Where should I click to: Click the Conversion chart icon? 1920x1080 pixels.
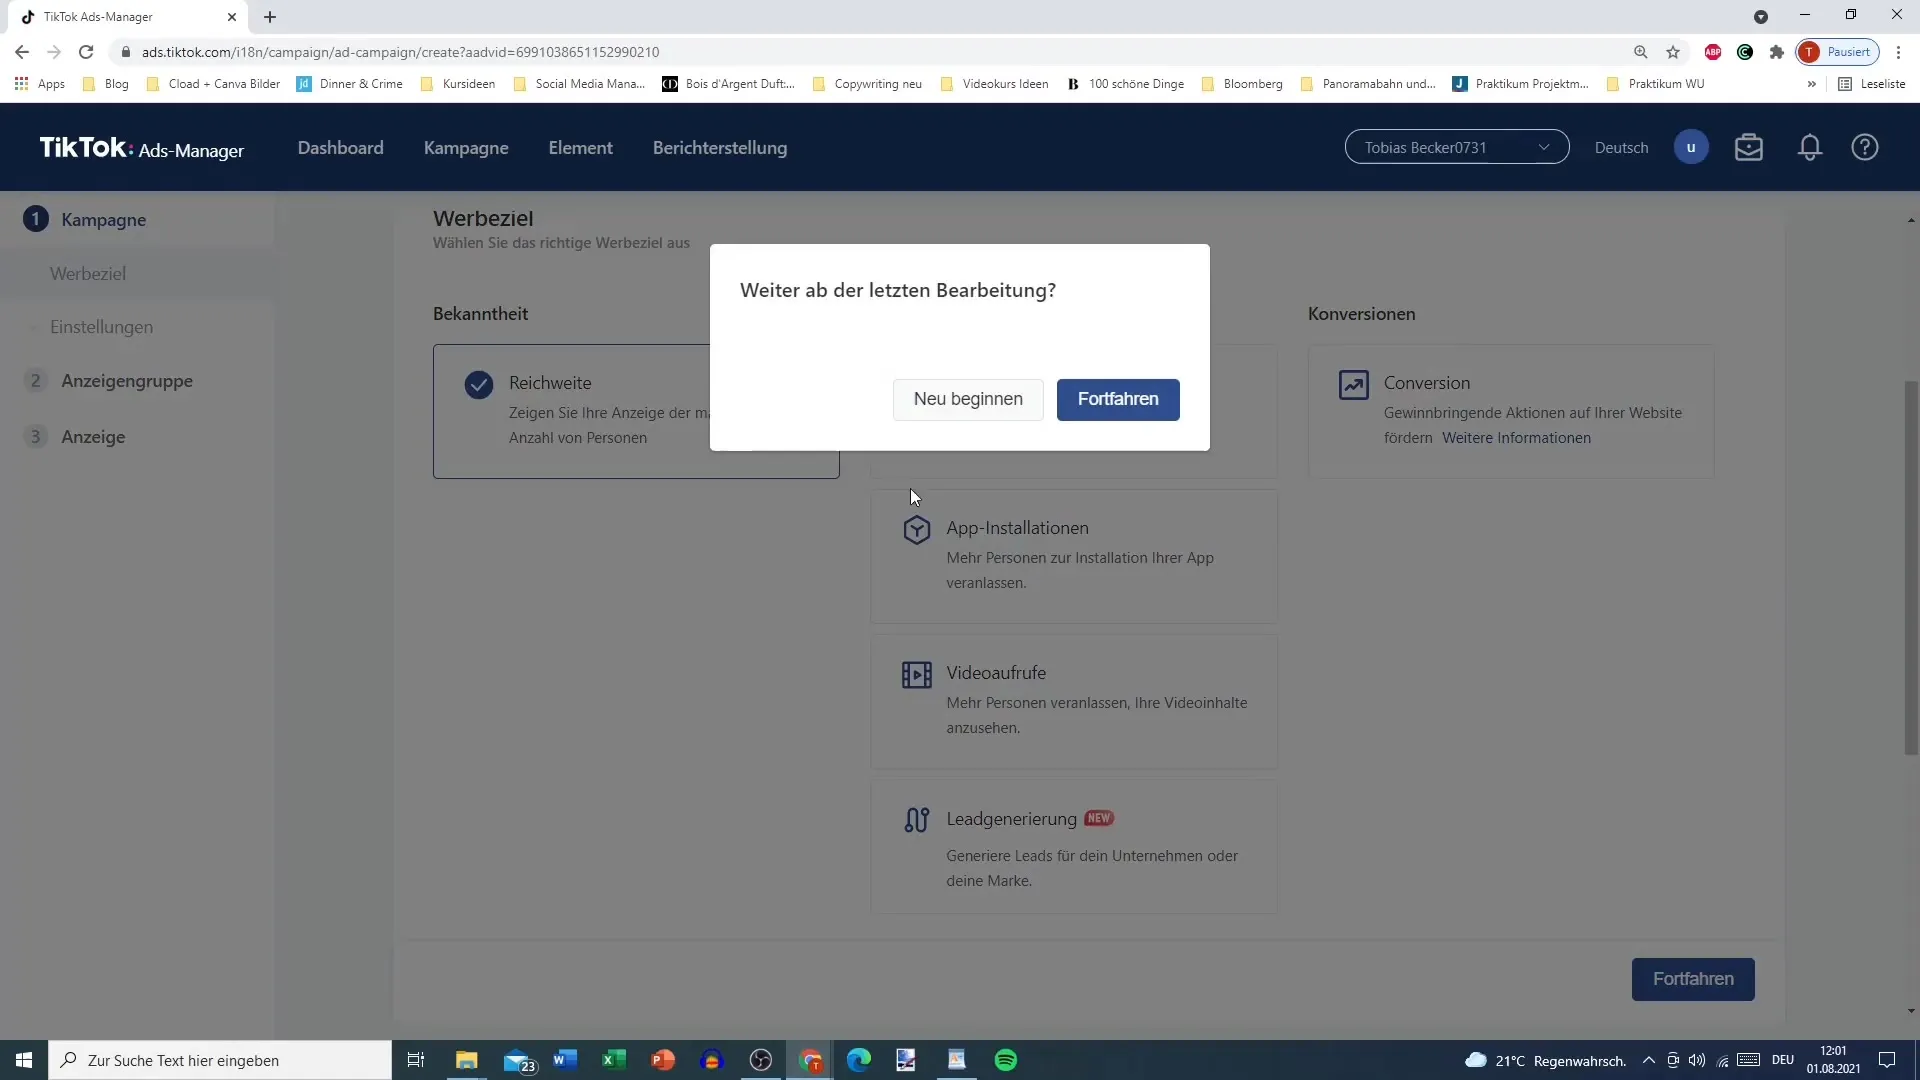point(1354,384)
